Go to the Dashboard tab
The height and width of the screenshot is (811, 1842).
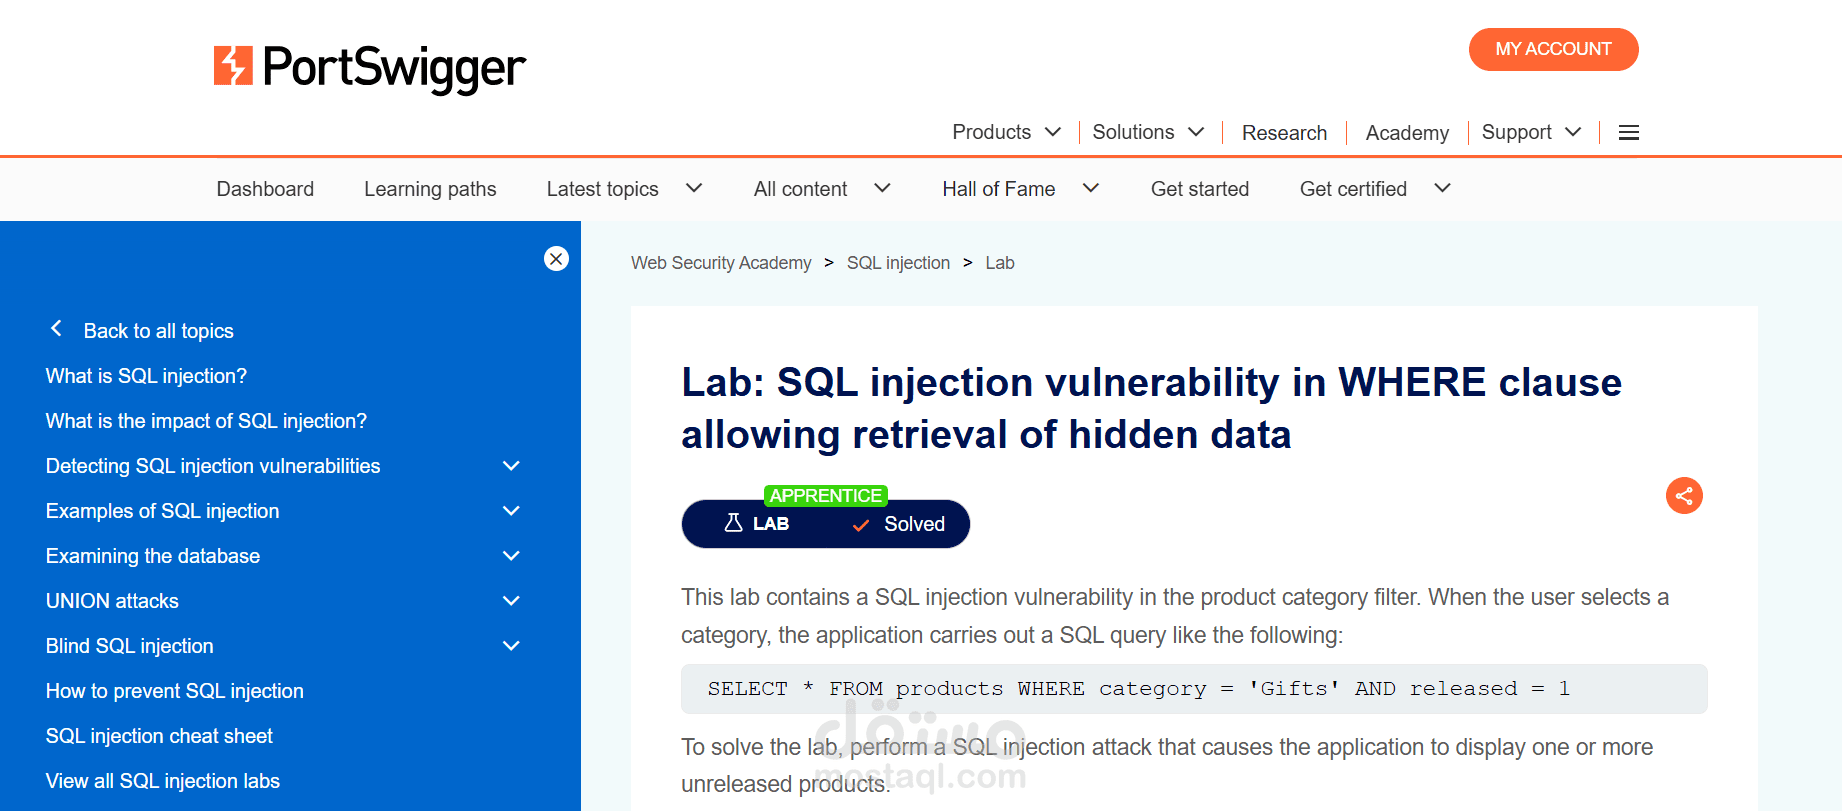point(265,189)
